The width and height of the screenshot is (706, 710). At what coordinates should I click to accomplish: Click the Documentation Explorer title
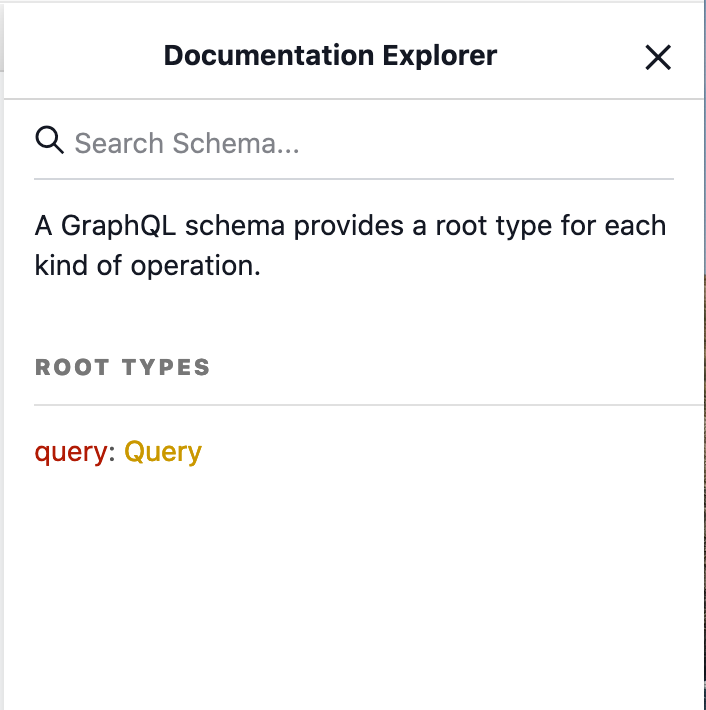[330, 56]
